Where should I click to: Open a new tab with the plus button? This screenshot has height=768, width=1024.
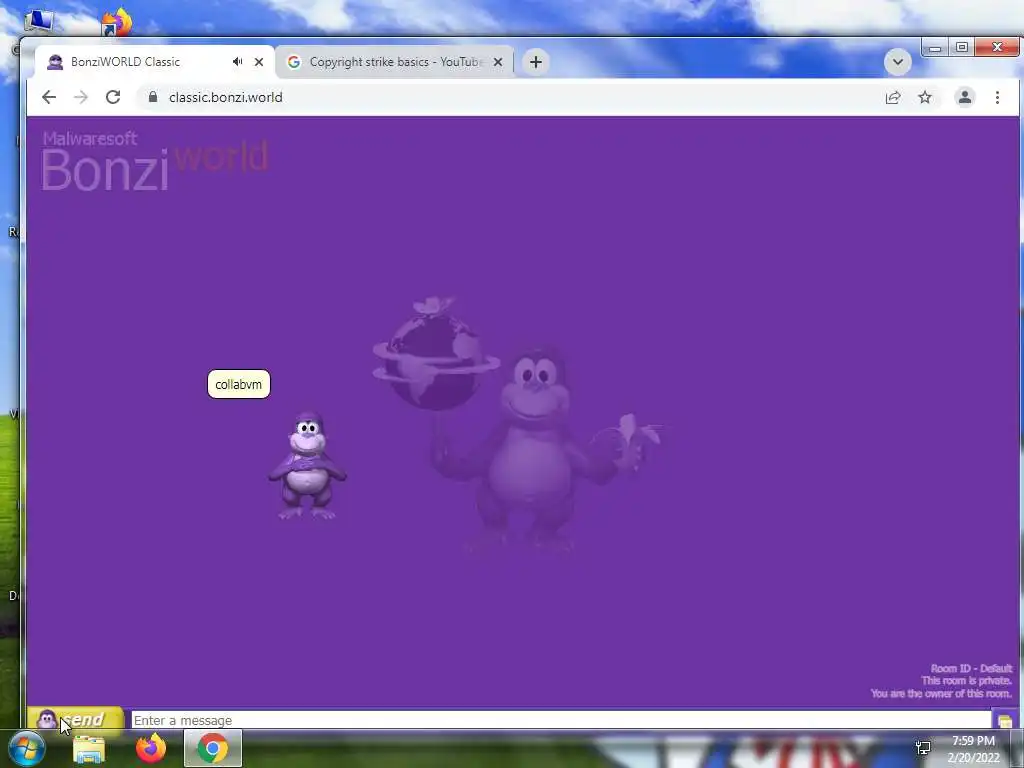(x=536, y=62)
